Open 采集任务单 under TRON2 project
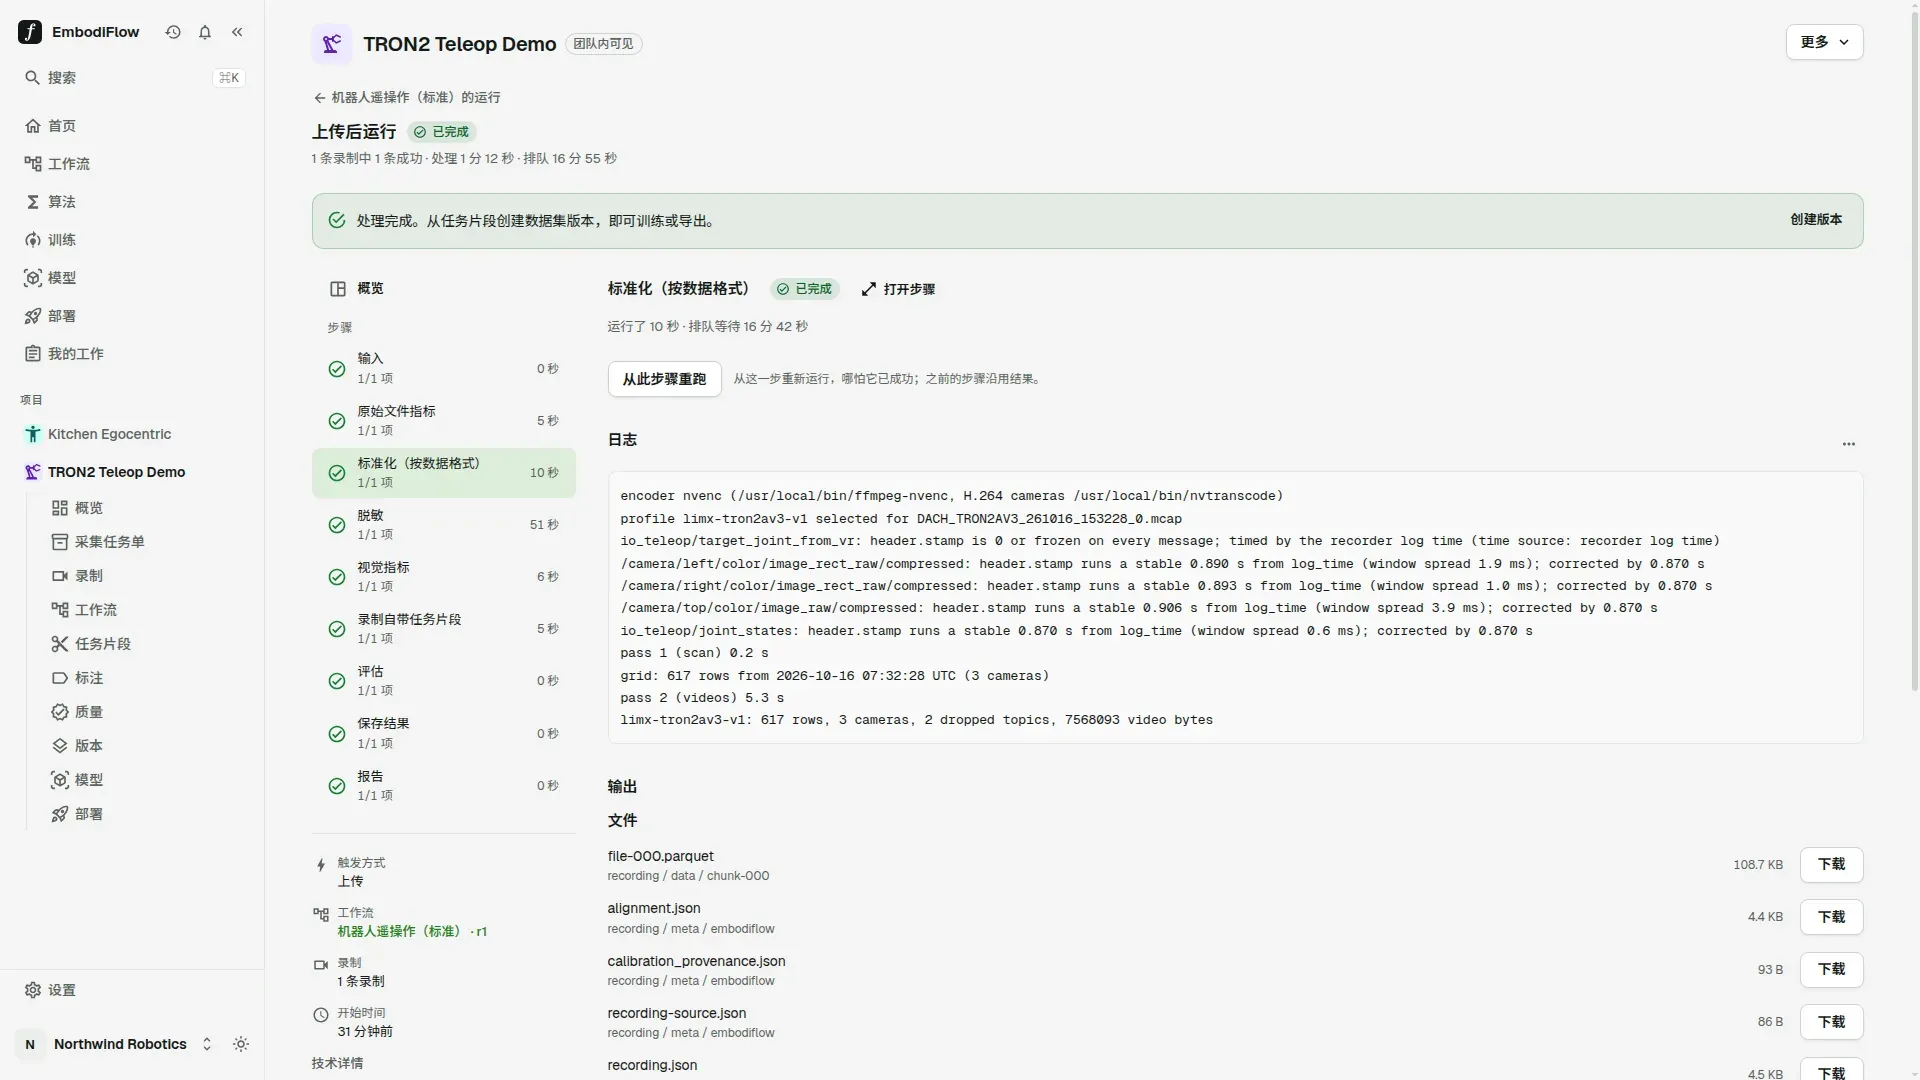 [146, 542]
